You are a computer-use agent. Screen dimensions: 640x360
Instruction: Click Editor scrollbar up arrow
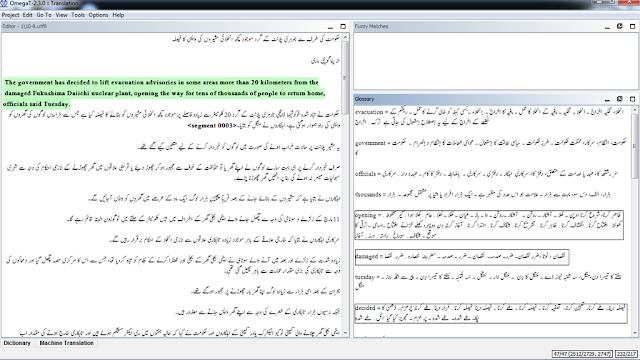coord(345,38)
